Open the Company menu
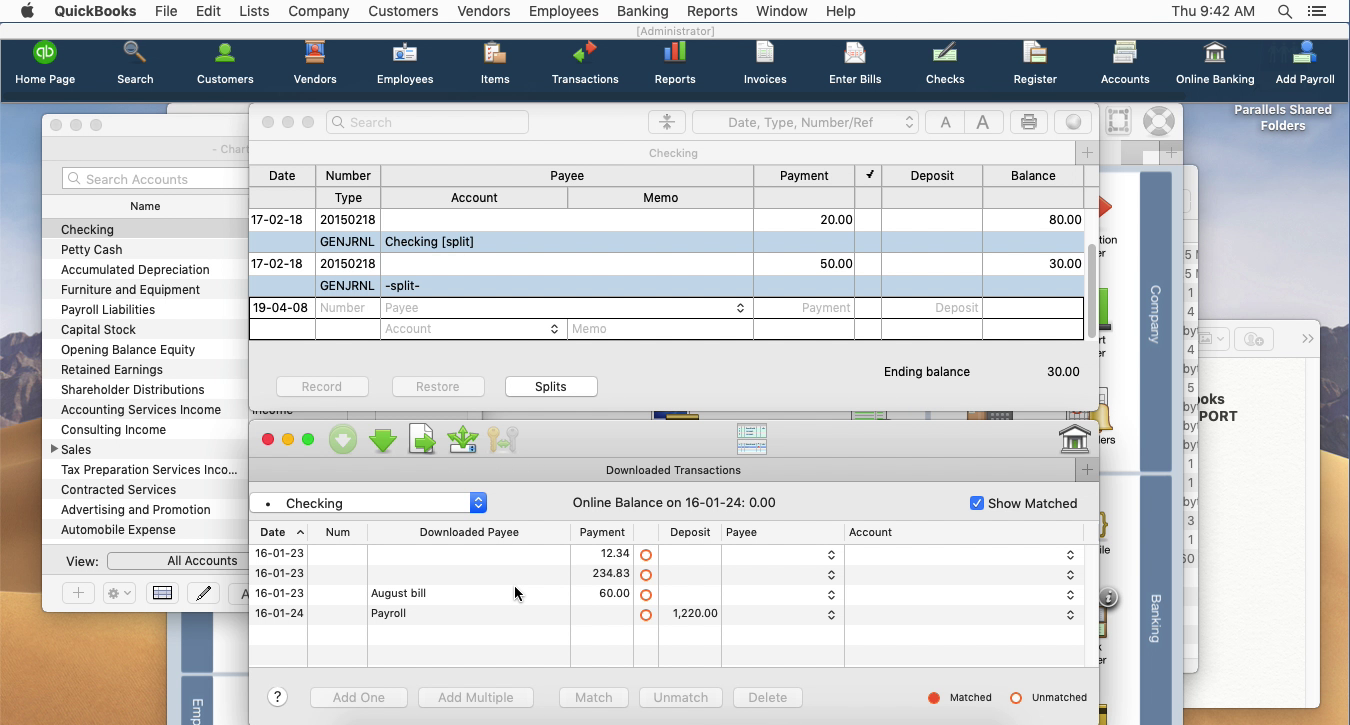The width and height of the screenshot is (1350, 725). 318,11
